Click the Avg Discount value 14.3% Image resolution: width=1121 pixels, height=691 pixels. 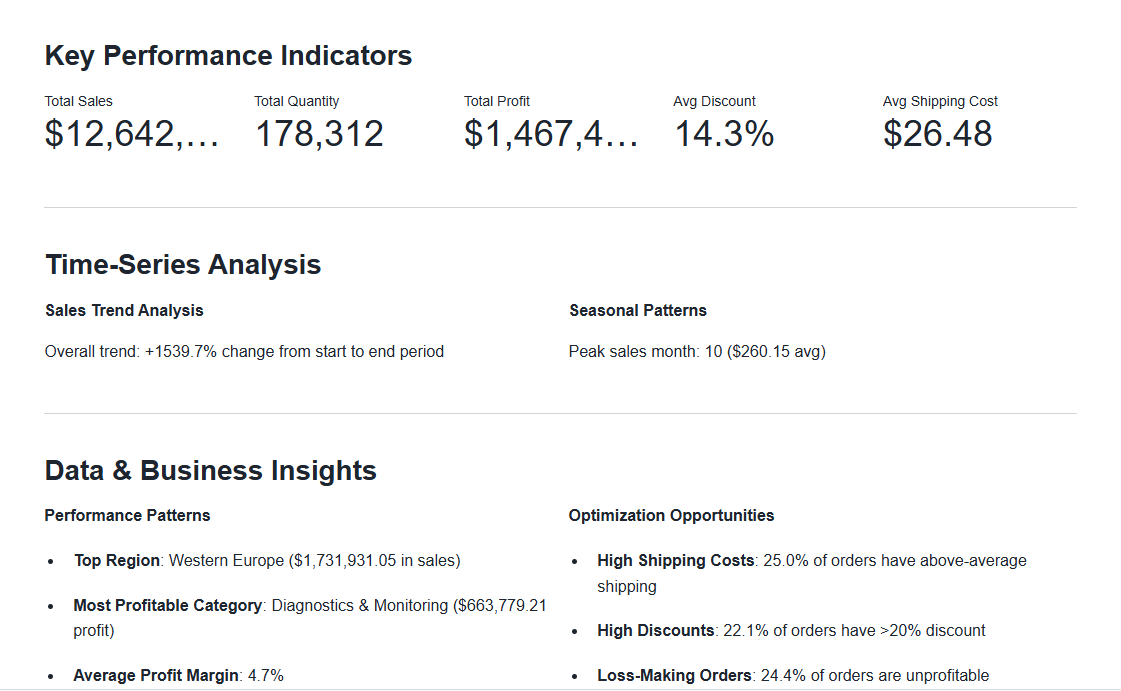724,134
